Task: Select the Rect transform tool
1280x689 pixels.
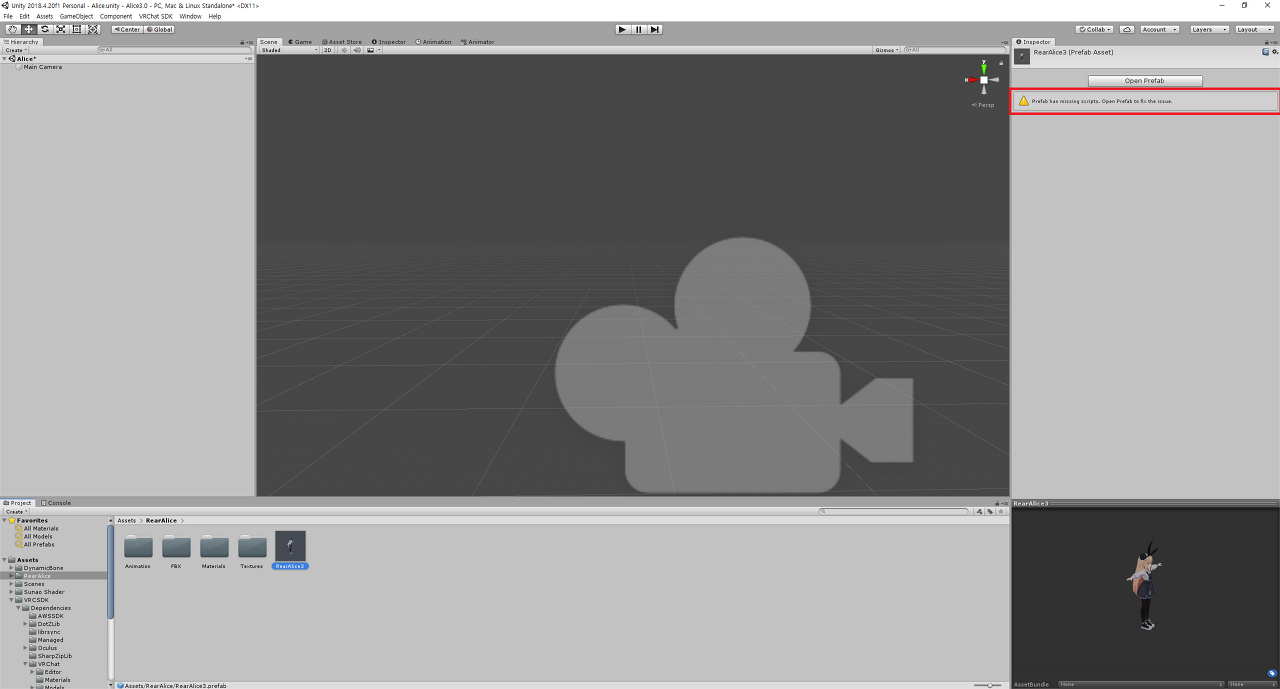Action: click(77, 28)
